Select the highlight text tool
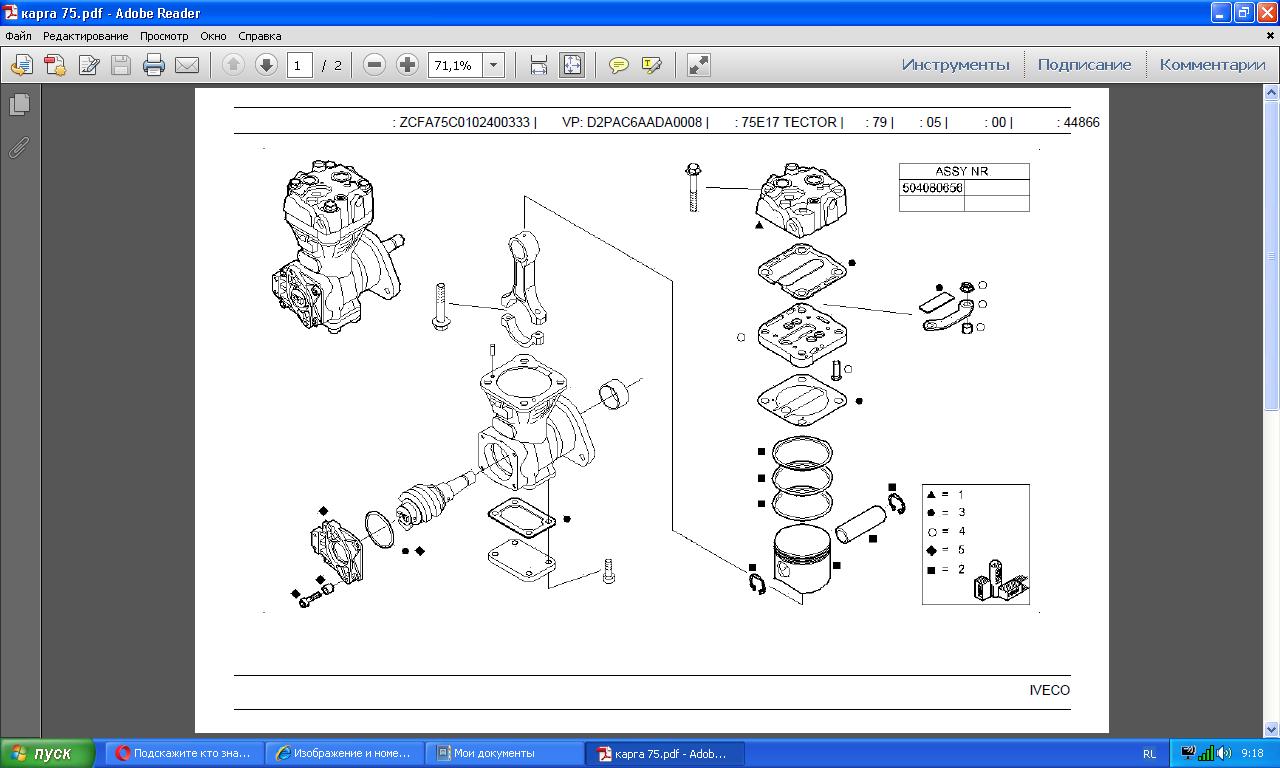This screenshot has width=1280, height=768. pos(651,65)
